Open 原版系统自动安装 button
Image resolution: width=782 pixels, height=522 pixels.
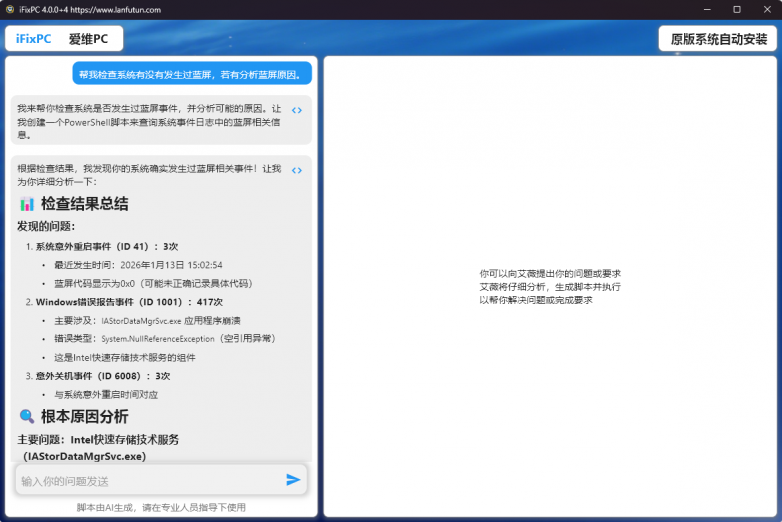point(717,39)
